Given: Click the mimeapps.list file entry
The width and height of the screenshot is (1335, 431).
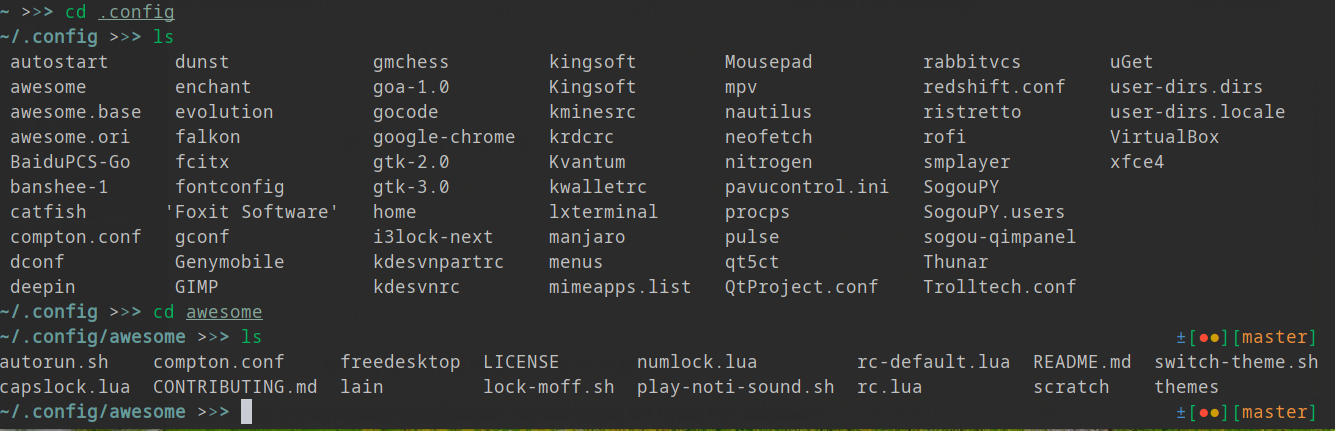Looking at the screenshot, I should [x=620, y=287].
